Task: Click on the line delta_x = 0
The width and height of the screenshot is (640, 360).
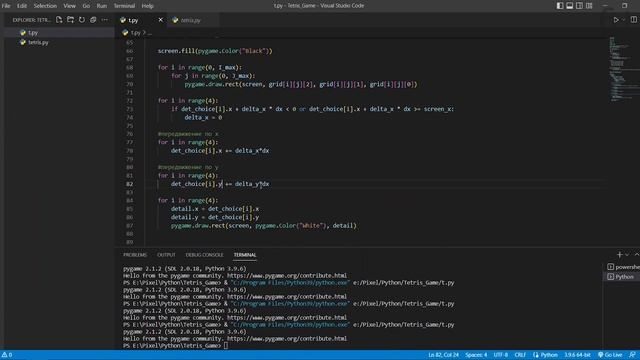Action: (203, 118)
